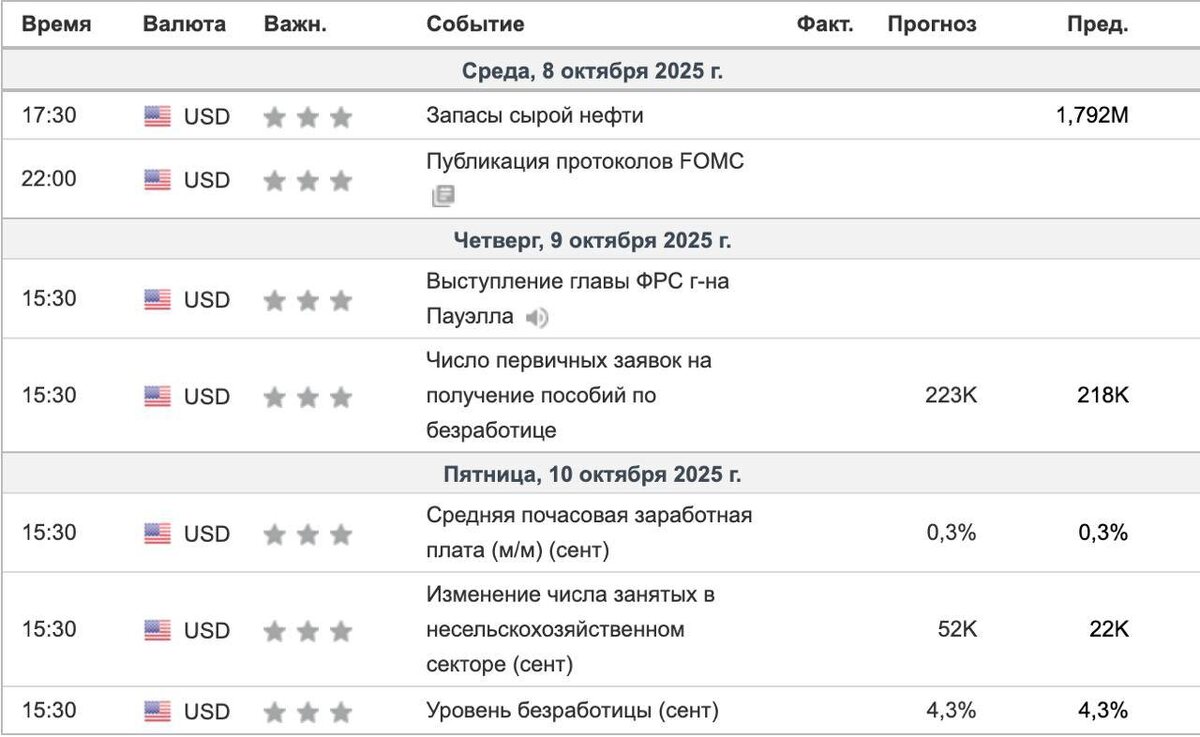1200x737 pixels.
Task: Click the US flag in the 17:30 crude oil row
Action: pyautogui.click(x=157, y=117)
